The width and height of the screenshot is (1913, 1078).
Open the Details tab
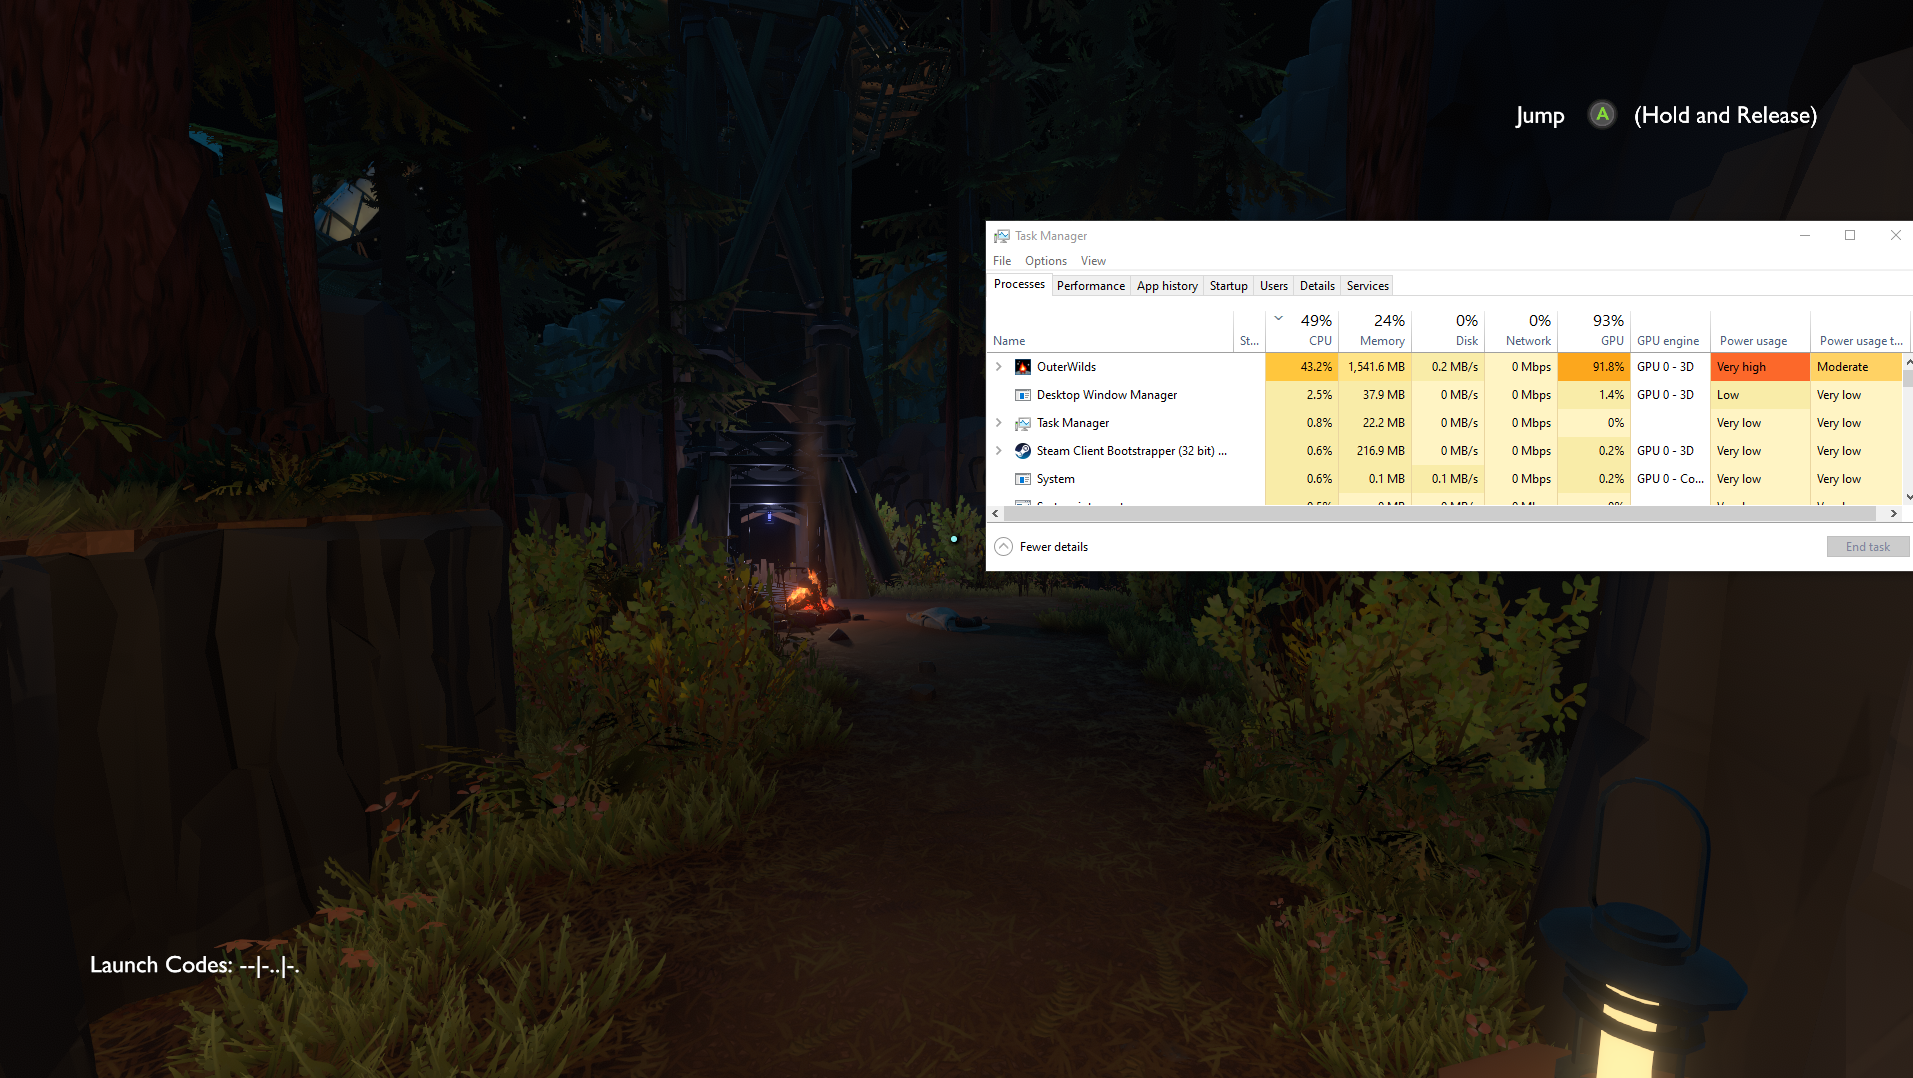click(x=1317, y=286)
